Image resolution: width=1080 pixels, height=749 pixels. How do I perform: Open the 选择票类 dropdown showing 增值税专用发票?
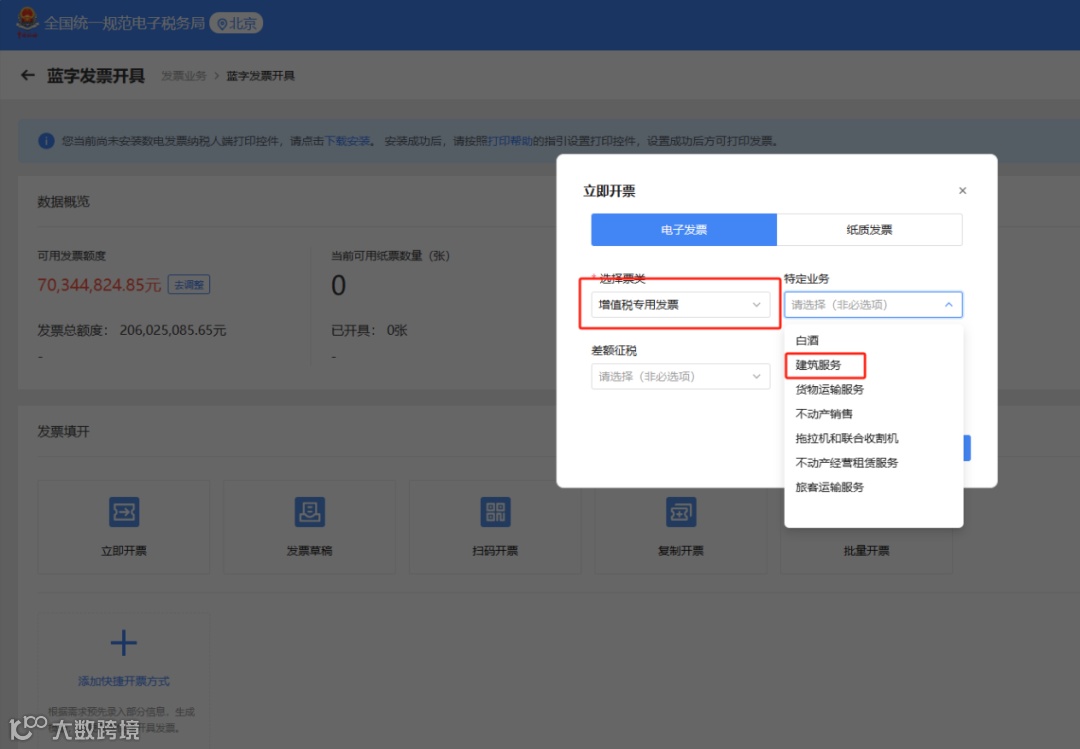tap(681, 305)
